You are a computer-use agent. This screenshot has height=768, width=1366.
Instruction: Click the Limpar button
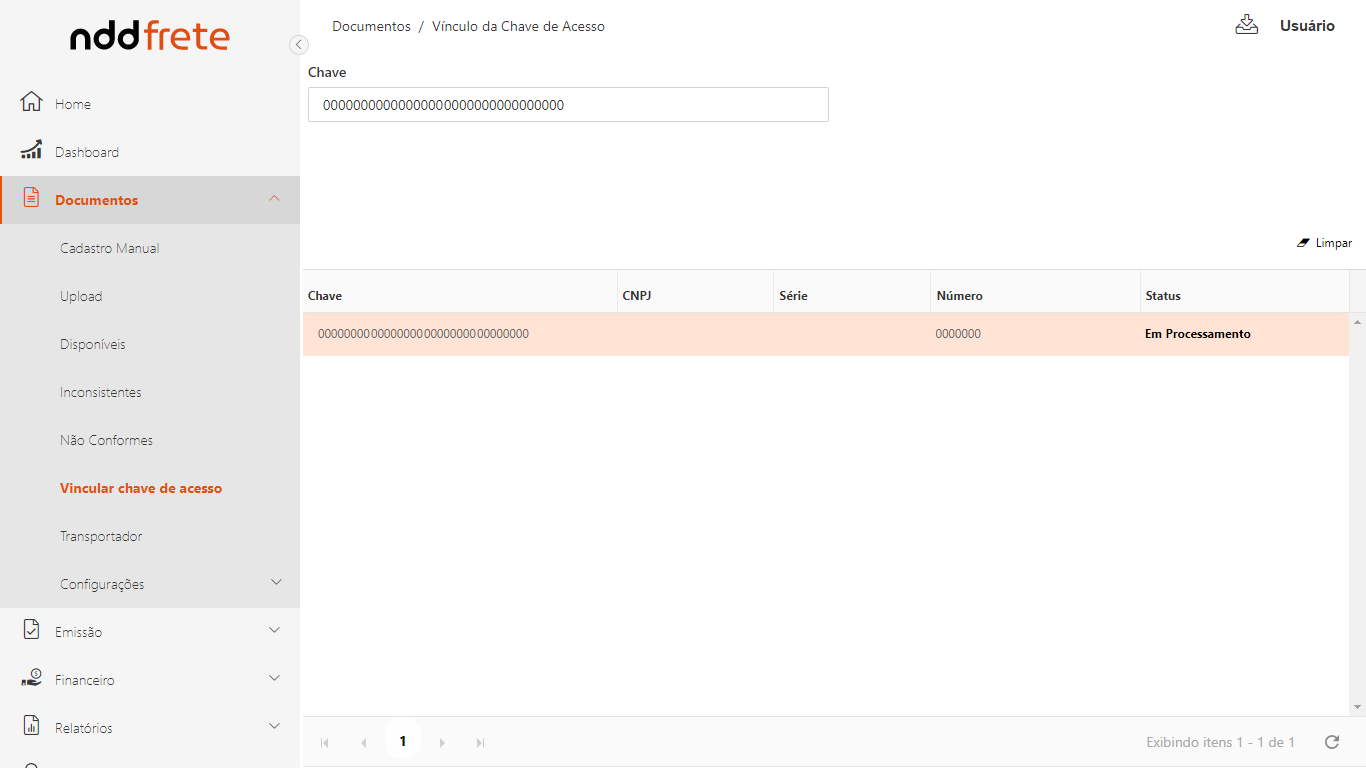pos(1324,243)
